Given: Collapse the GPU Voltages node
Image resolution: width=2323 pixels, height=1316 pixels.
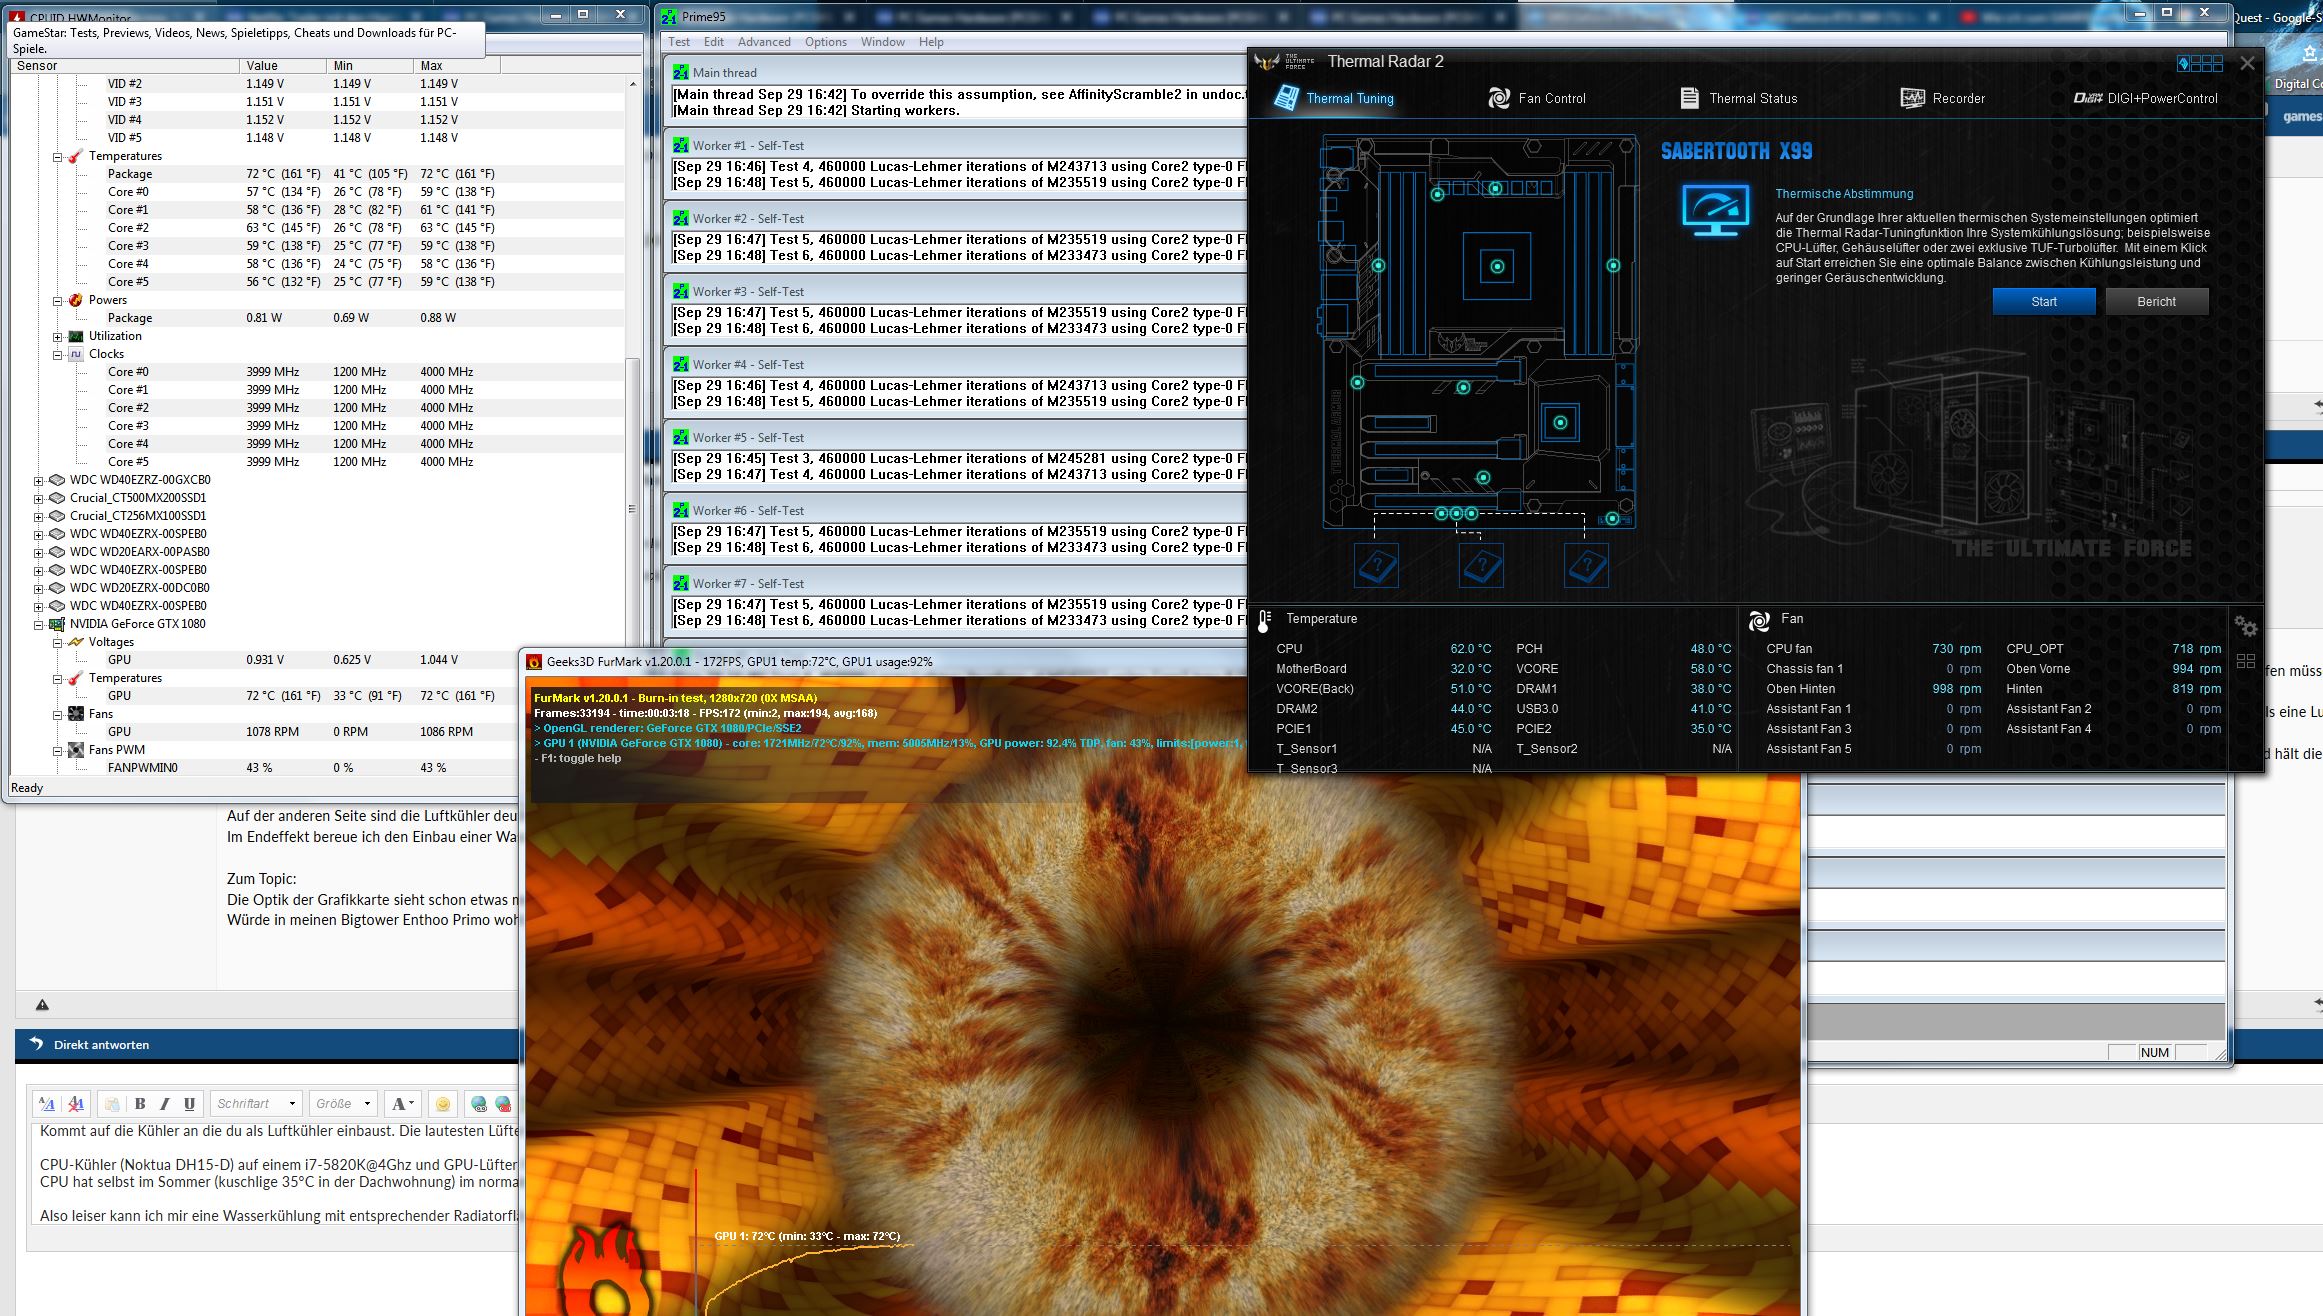Looking at the screenshot, I should pyautogui.click(x=57, y=643).
